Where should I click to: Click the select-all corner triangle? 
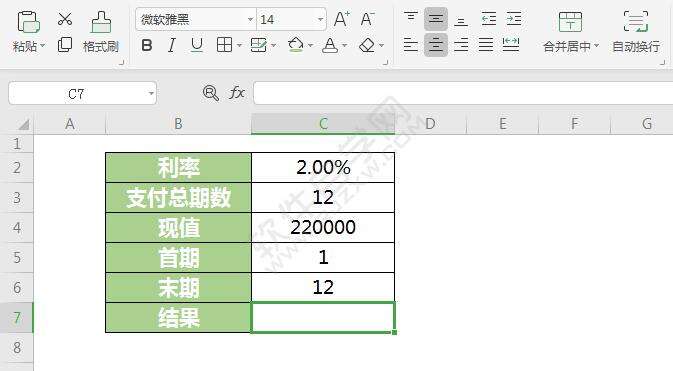click(24, 125)
